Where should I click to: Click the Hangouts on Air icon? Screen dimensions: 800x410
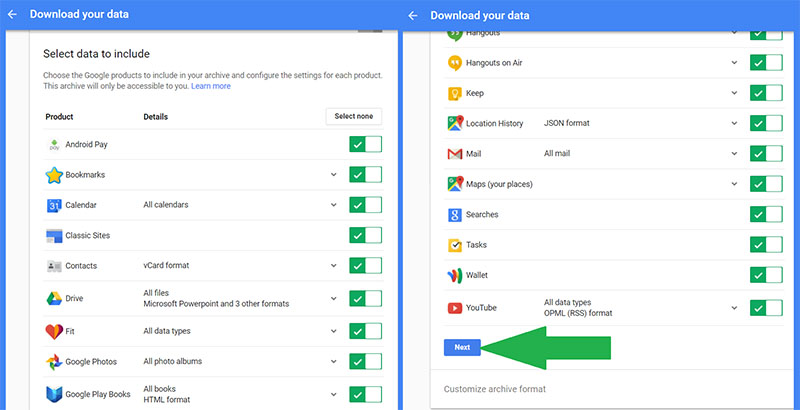(x=455, y=63)
